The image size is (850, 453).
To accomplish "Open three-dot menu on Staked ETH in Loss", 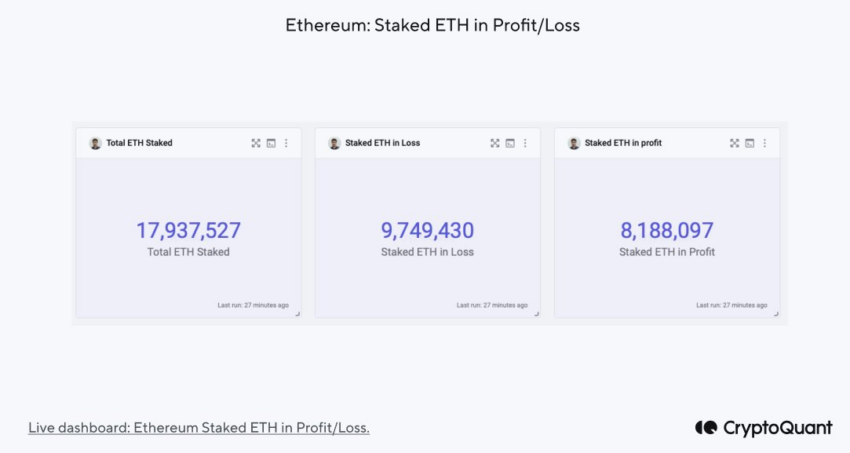I will 525,143.
